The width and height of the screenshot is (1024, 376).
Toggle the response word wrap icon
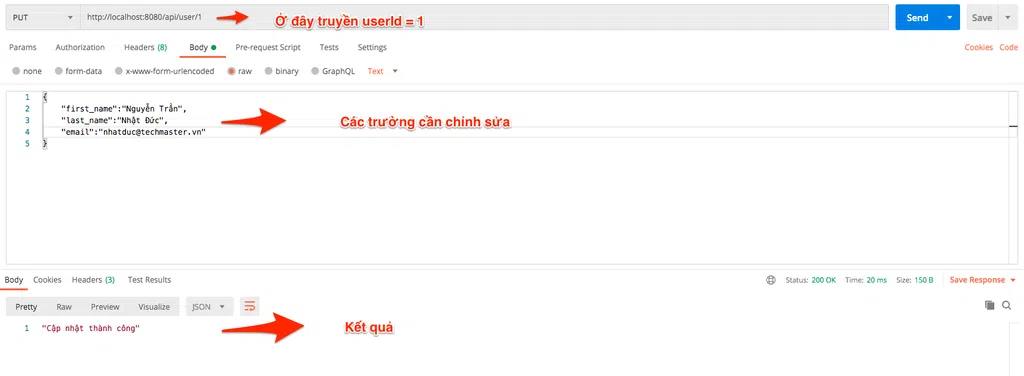click(249, 306)
